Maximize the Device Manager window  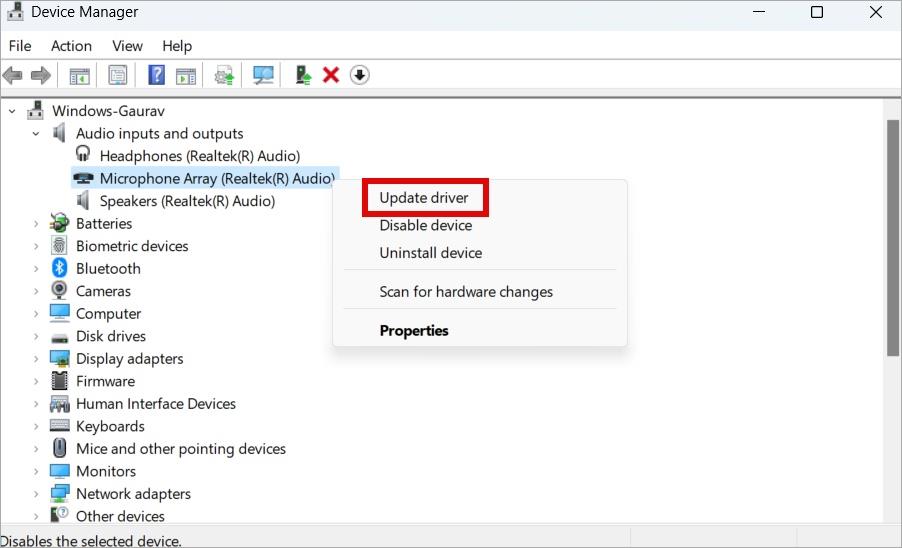coord(816,12)
